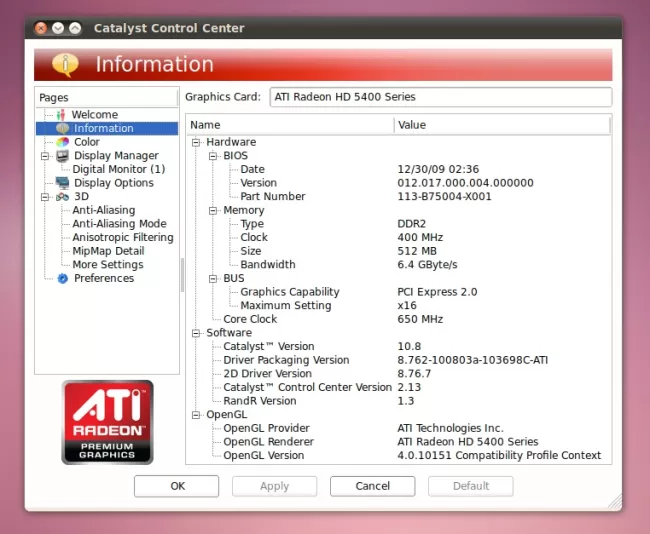
Task: Select the Part Number row
Action: (399, 197)
